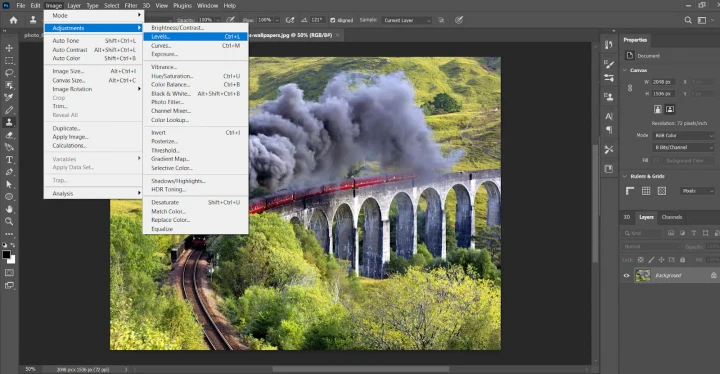Choose Canvas Size from Image menu
This screenshot has height=374, width=720.
point(94,80)
